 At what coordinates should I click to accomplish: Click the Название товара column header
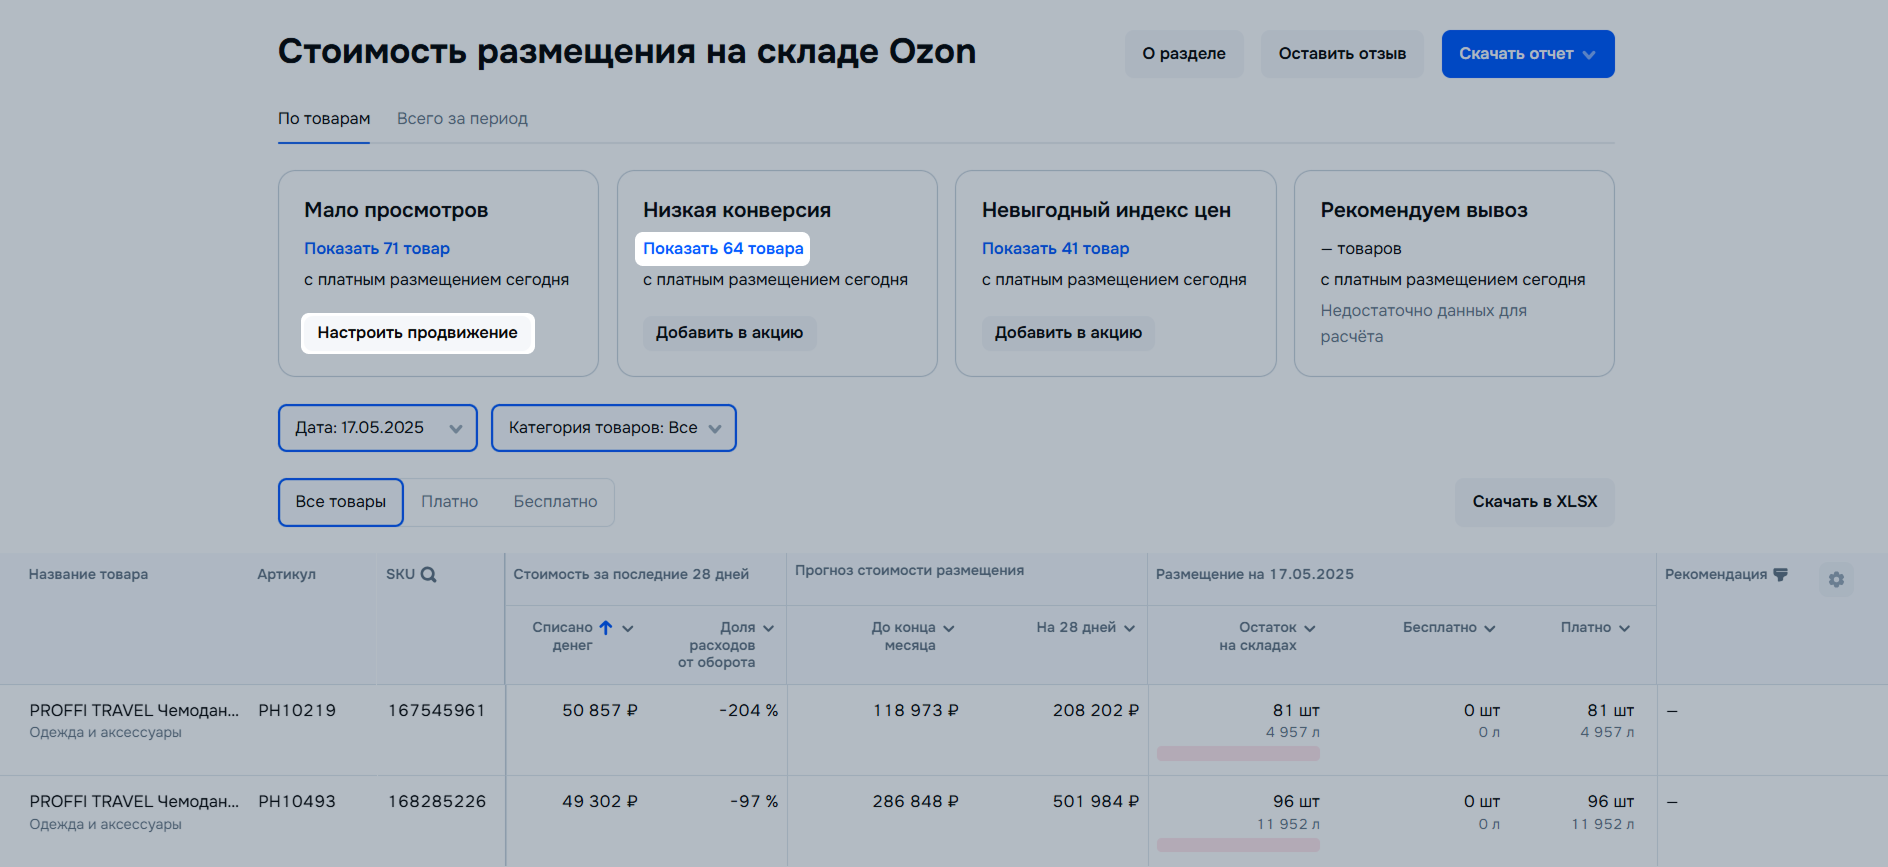point(88,575)
